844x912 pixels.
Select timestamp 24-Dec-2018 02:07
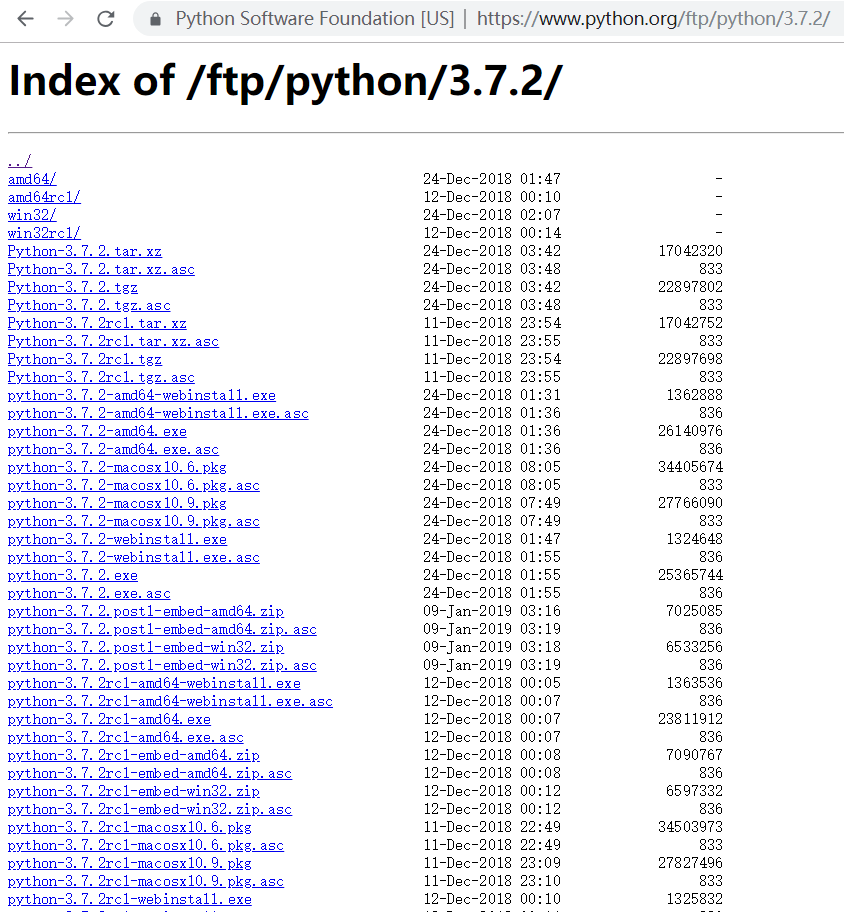point(492,215)
